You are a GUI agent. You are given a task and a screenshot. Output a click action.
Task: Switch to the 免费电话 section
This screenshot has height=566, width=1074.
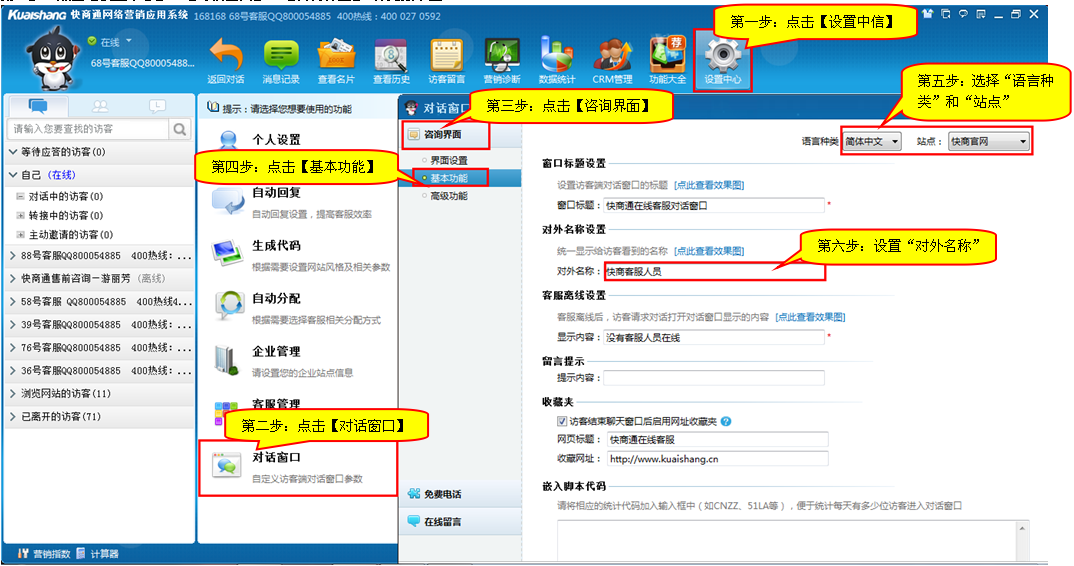click(442, 494)
